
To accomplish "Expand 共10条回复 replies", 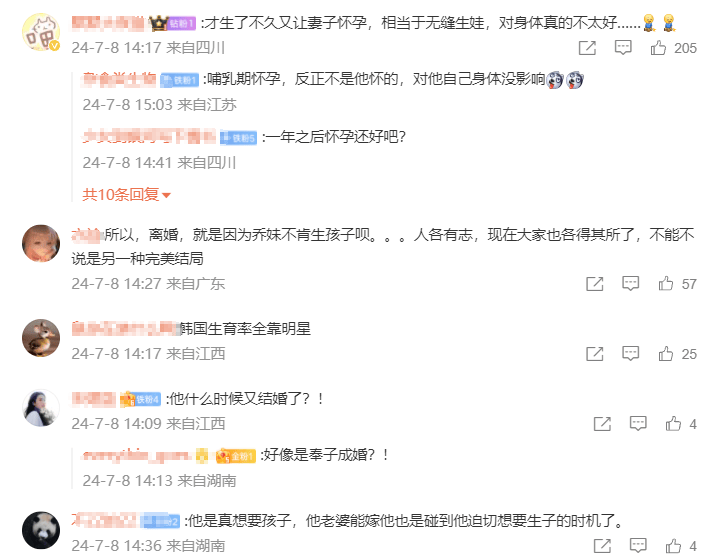I will (127, 195).
